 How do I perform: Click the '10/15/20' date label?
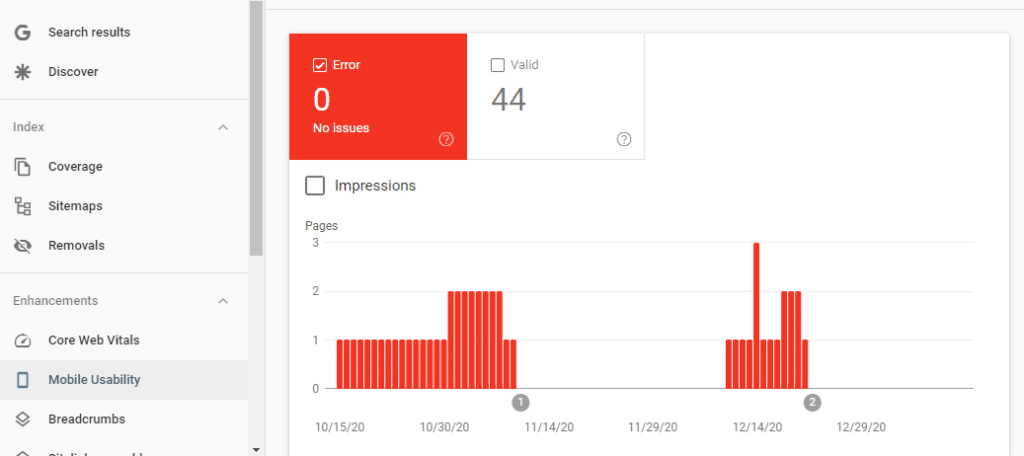340,427
